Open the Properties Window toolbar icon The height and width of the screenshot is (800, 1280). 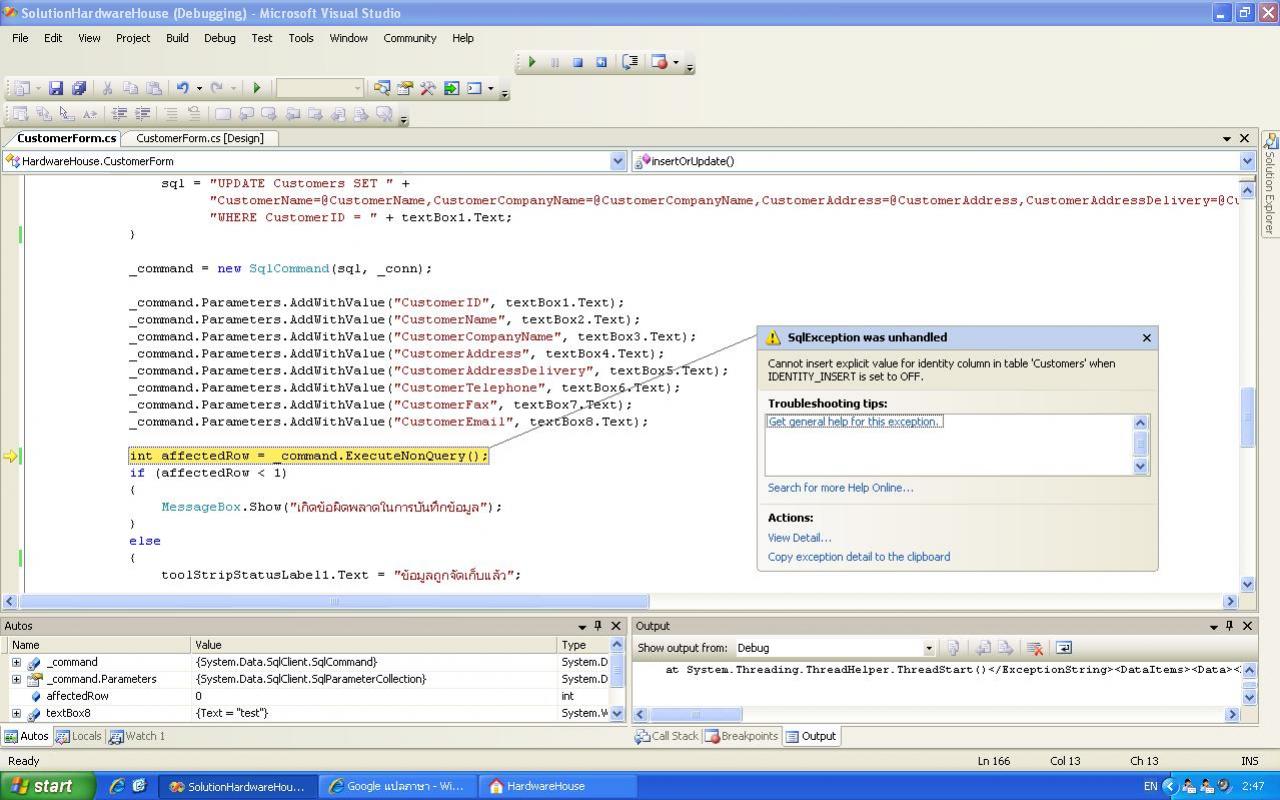pyautogui.click(x=405, y=88)
